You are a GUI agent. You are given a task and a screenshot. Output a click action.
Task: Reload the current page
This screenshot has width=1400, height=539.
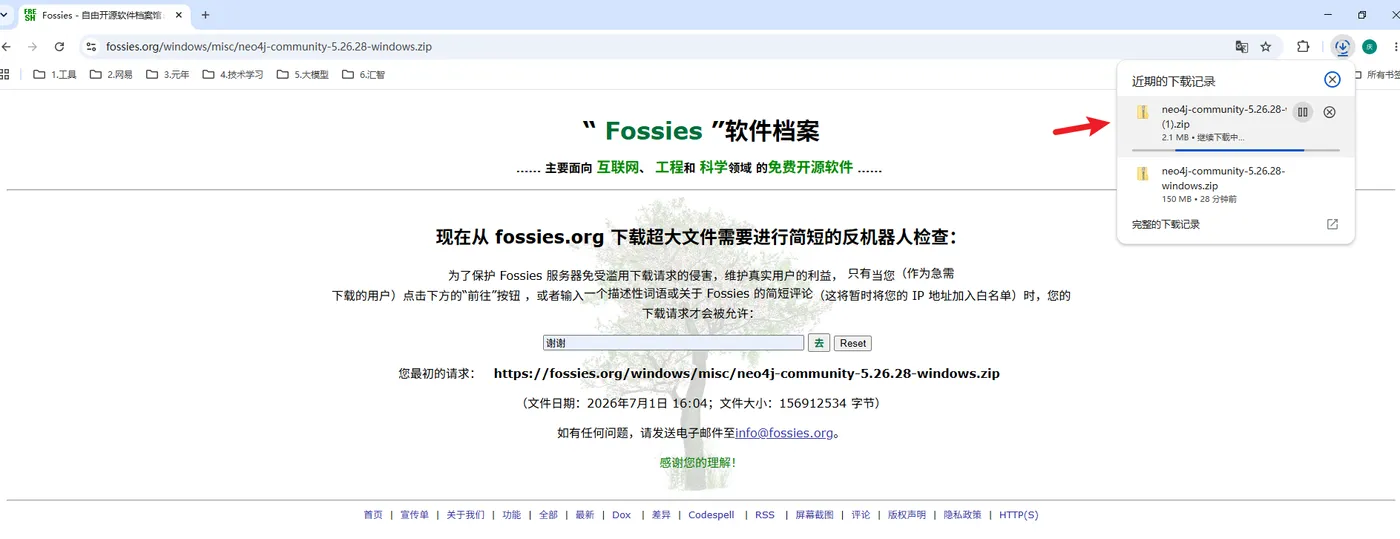pyautogui.click(x=59, y=46)
